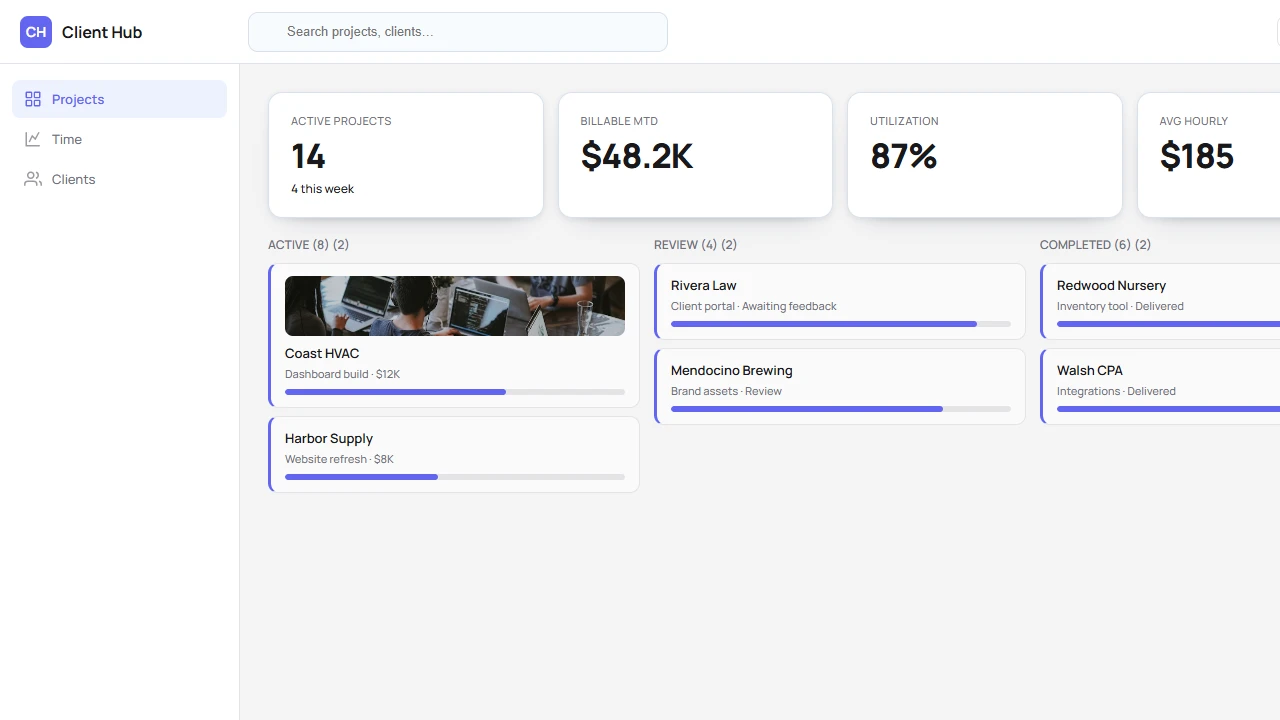The width and height of the screenshot is (1280, 720).
Task: Open the Mendocino Brewing project card
Action: pyautogui.click(x=840, y=386)
